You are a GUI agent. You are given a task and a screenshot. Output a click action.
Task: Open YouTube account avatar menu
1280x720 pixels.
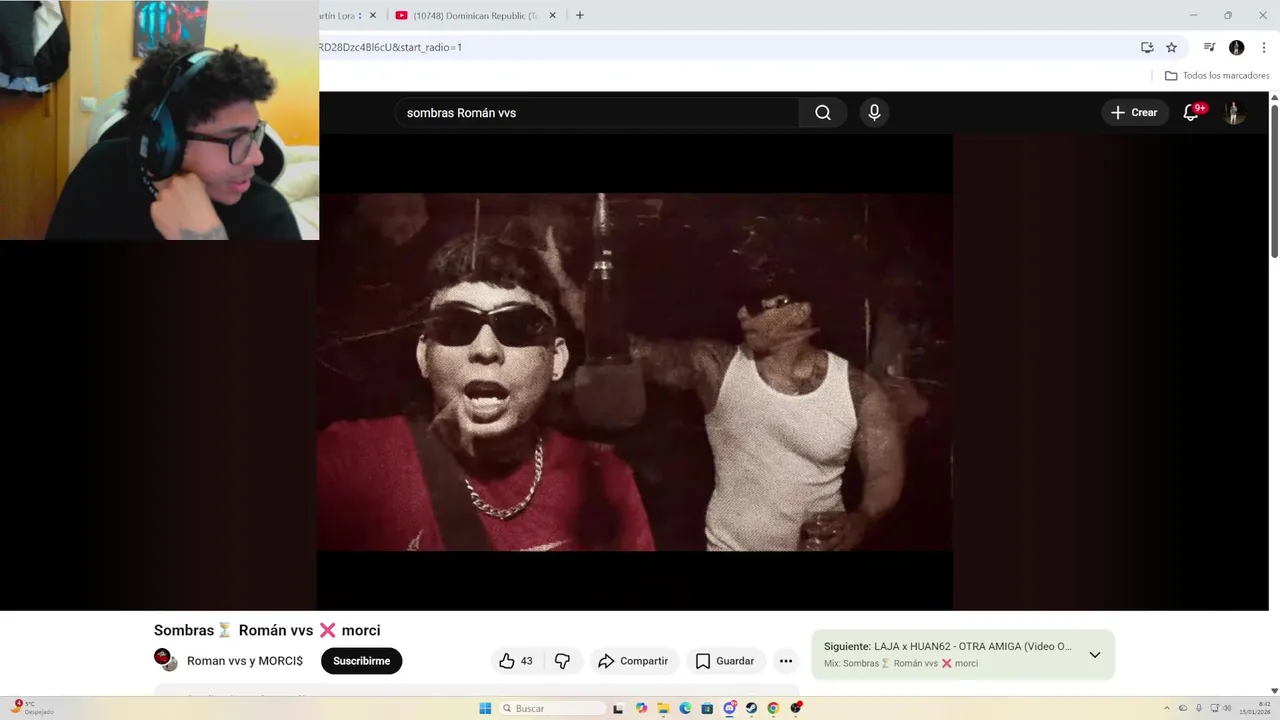point(1234,113)
